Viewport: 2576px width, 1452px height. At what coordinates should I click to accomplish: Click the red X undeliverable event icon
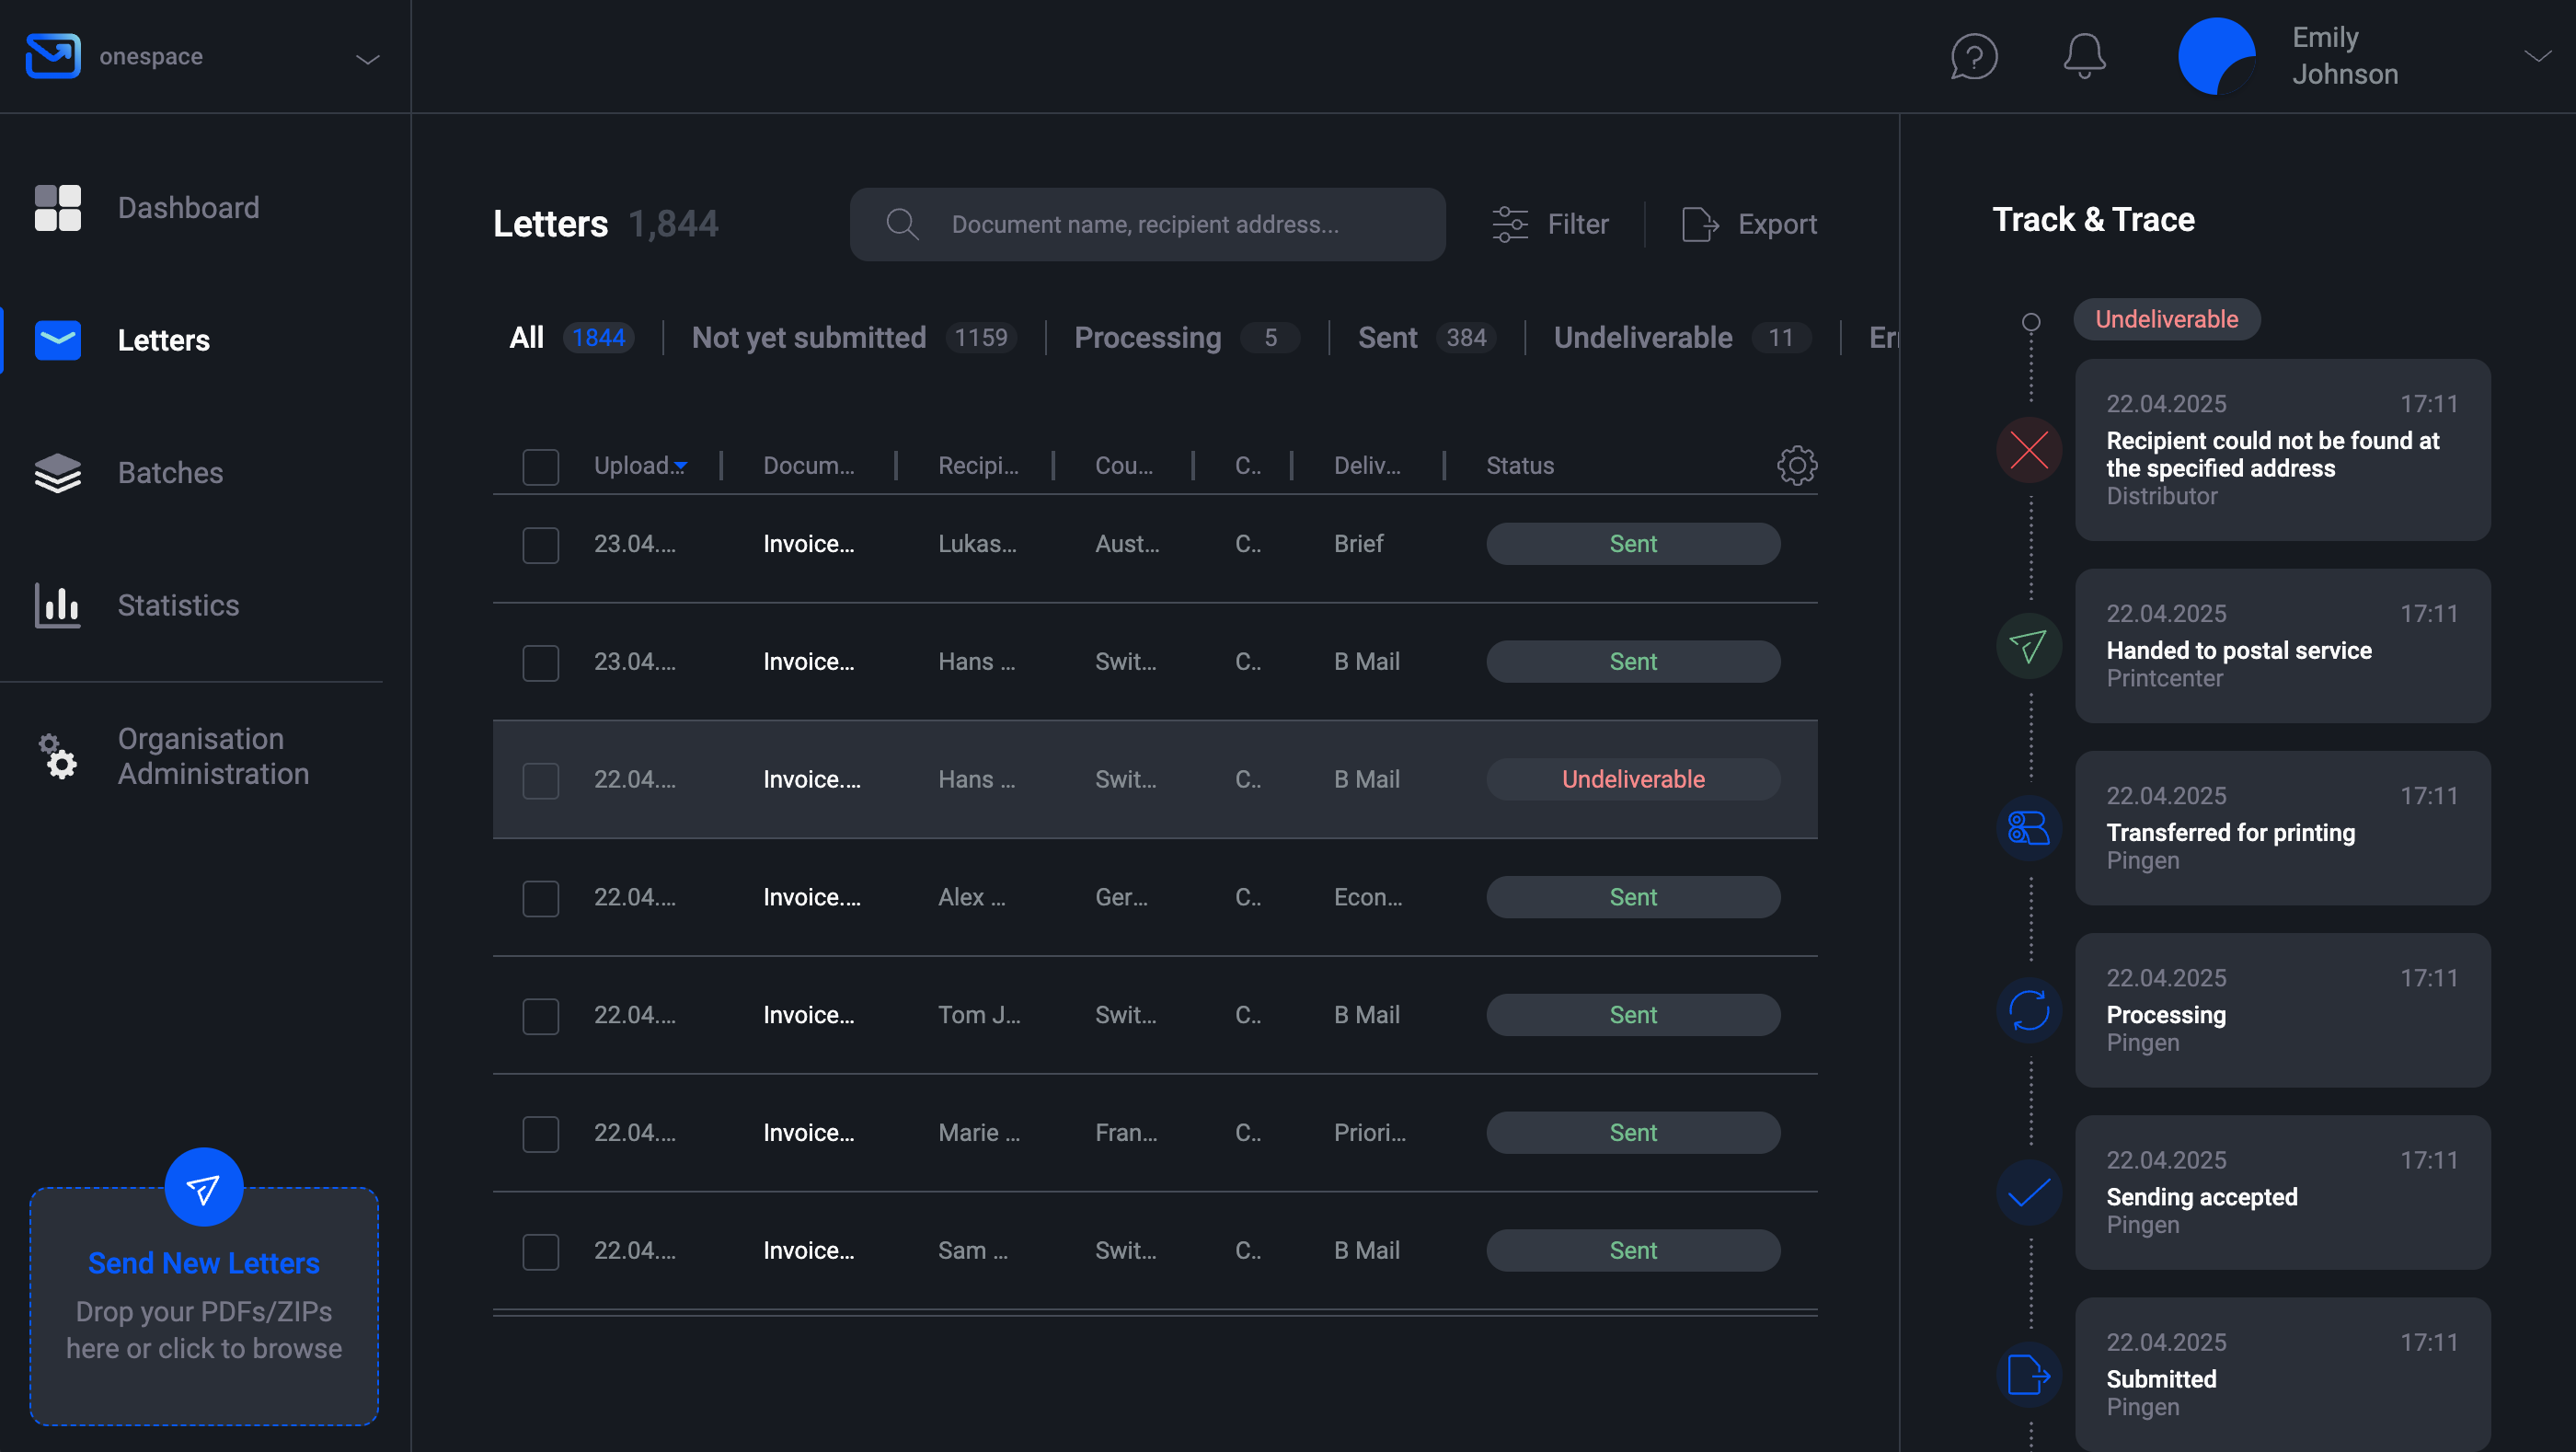coord(2029,450)
